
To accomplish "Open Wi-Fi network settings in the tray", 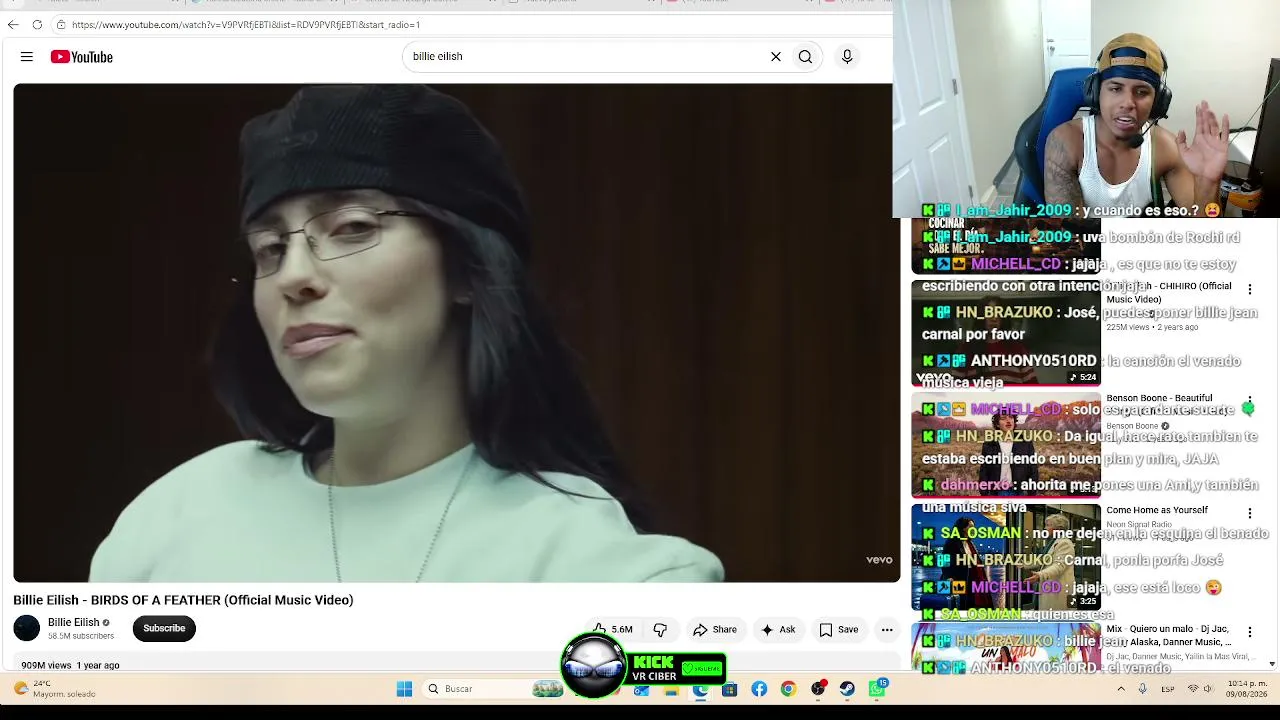I will click(1193, 689).
